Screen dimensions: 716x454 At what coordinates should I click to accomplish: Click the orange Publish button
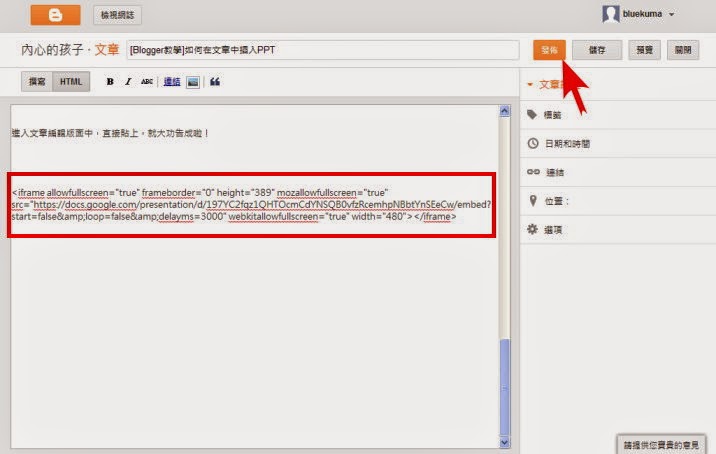[549, 50]
